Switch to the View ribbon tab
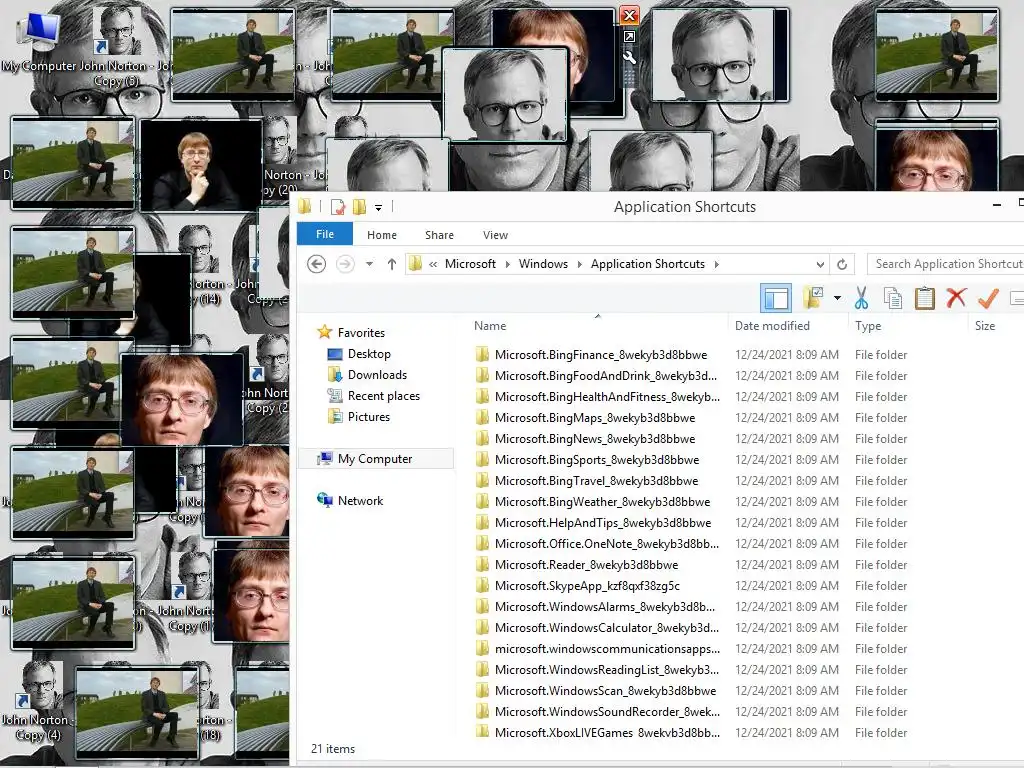This screenshot has width=1024, height=768. [x=495, y=234]
